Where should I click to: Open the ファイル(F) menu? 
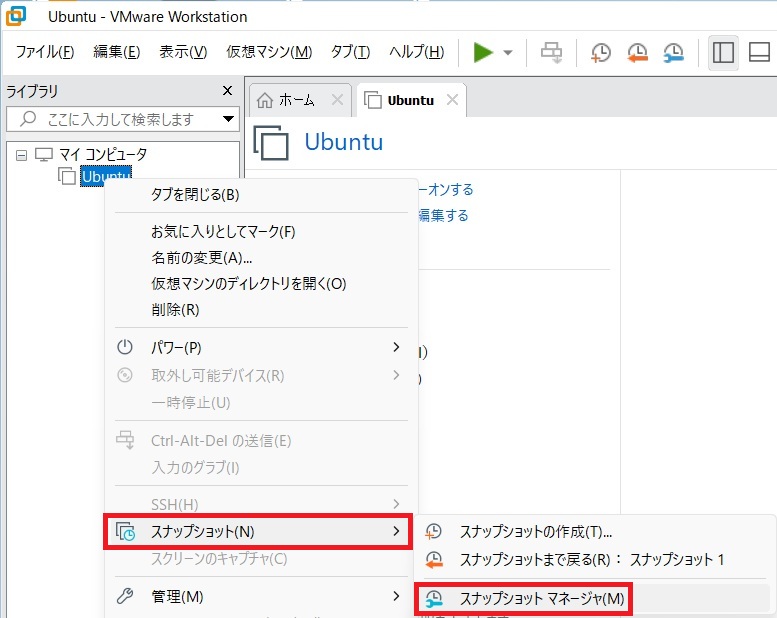[x=45, y=52]
